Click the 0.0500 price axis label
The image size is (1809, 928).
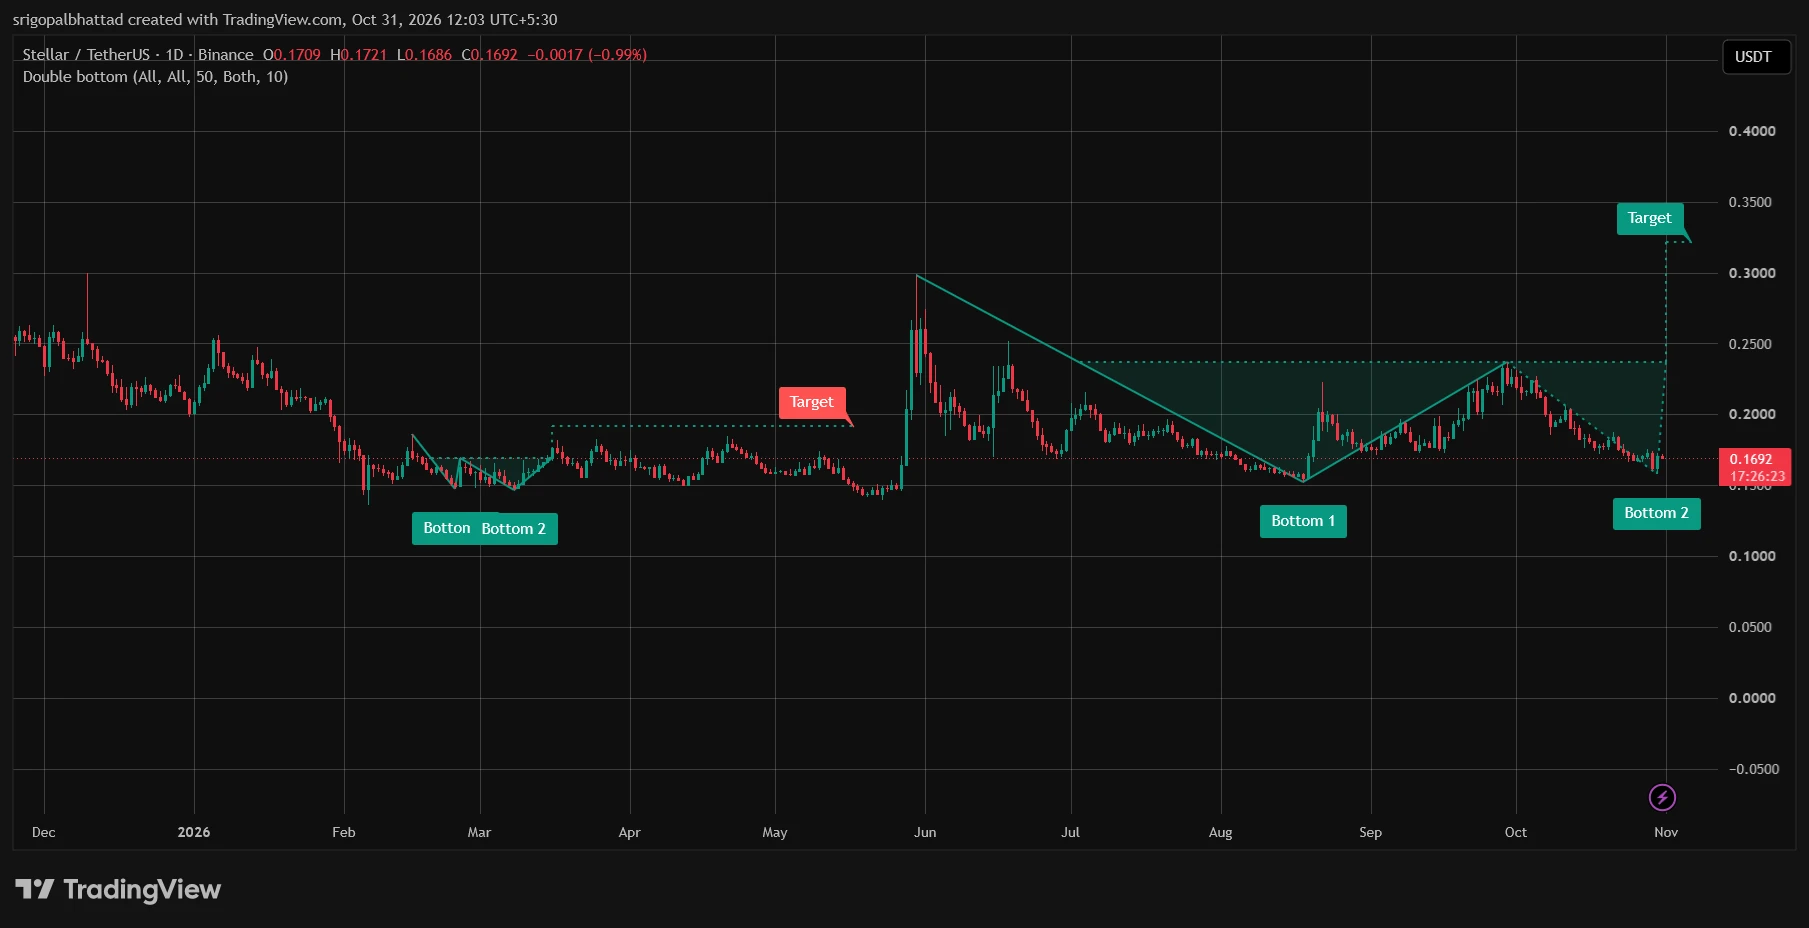point(1750,627)
